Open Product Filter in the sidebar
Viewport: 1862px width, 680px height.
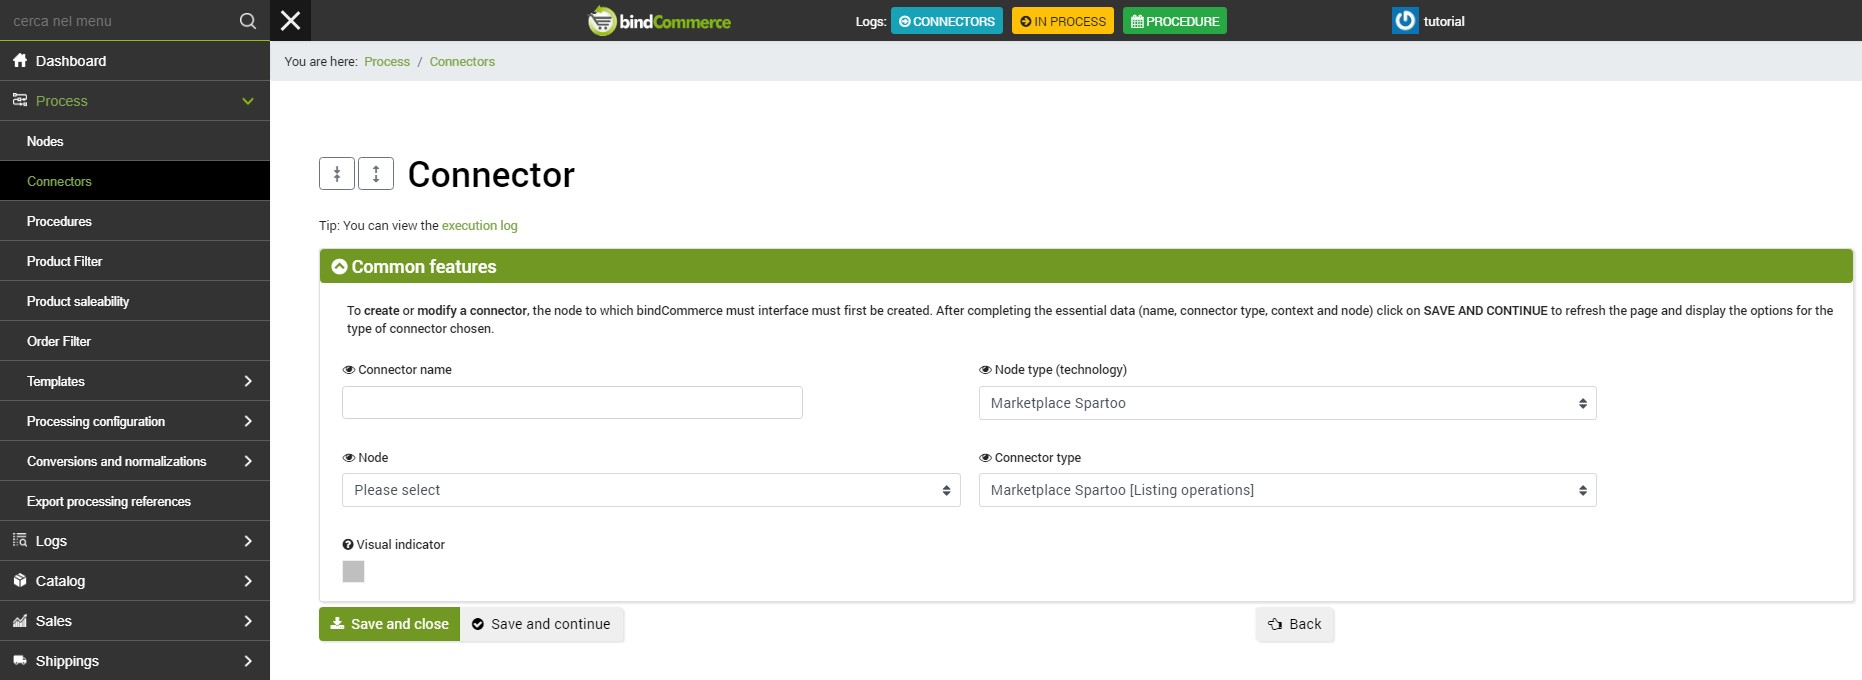(135, 261)
